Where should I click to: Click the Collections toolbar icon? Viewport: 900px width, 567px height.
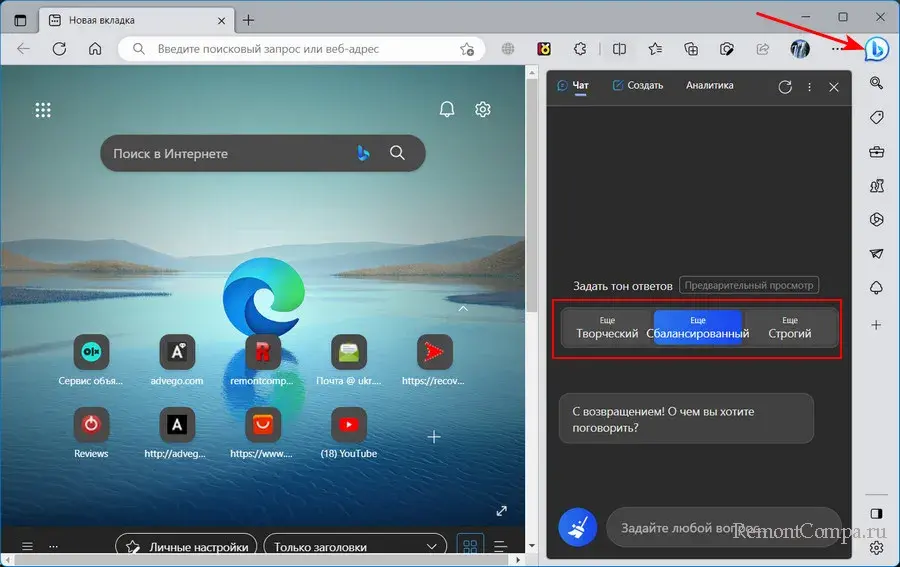coord(691,49)
